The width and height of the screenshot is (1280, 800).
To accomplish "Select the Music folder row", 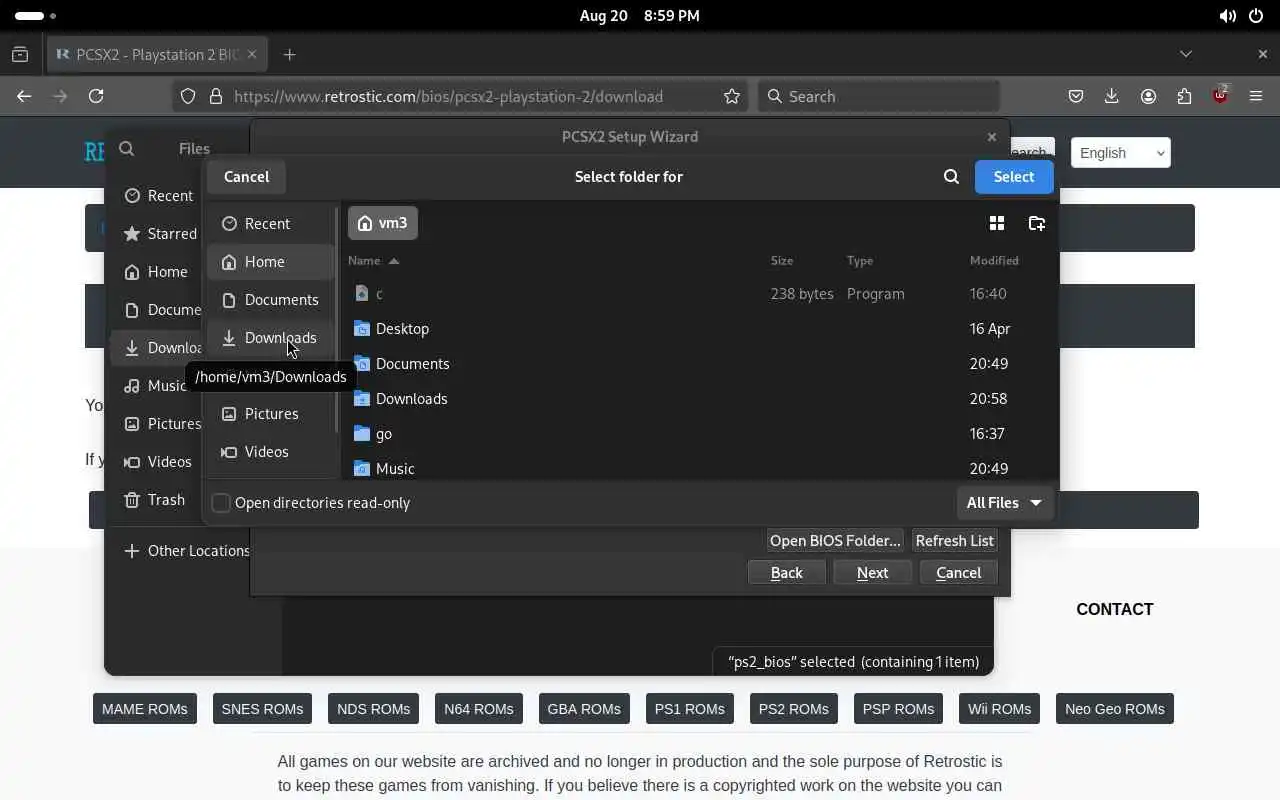I will tap(700, 467).
